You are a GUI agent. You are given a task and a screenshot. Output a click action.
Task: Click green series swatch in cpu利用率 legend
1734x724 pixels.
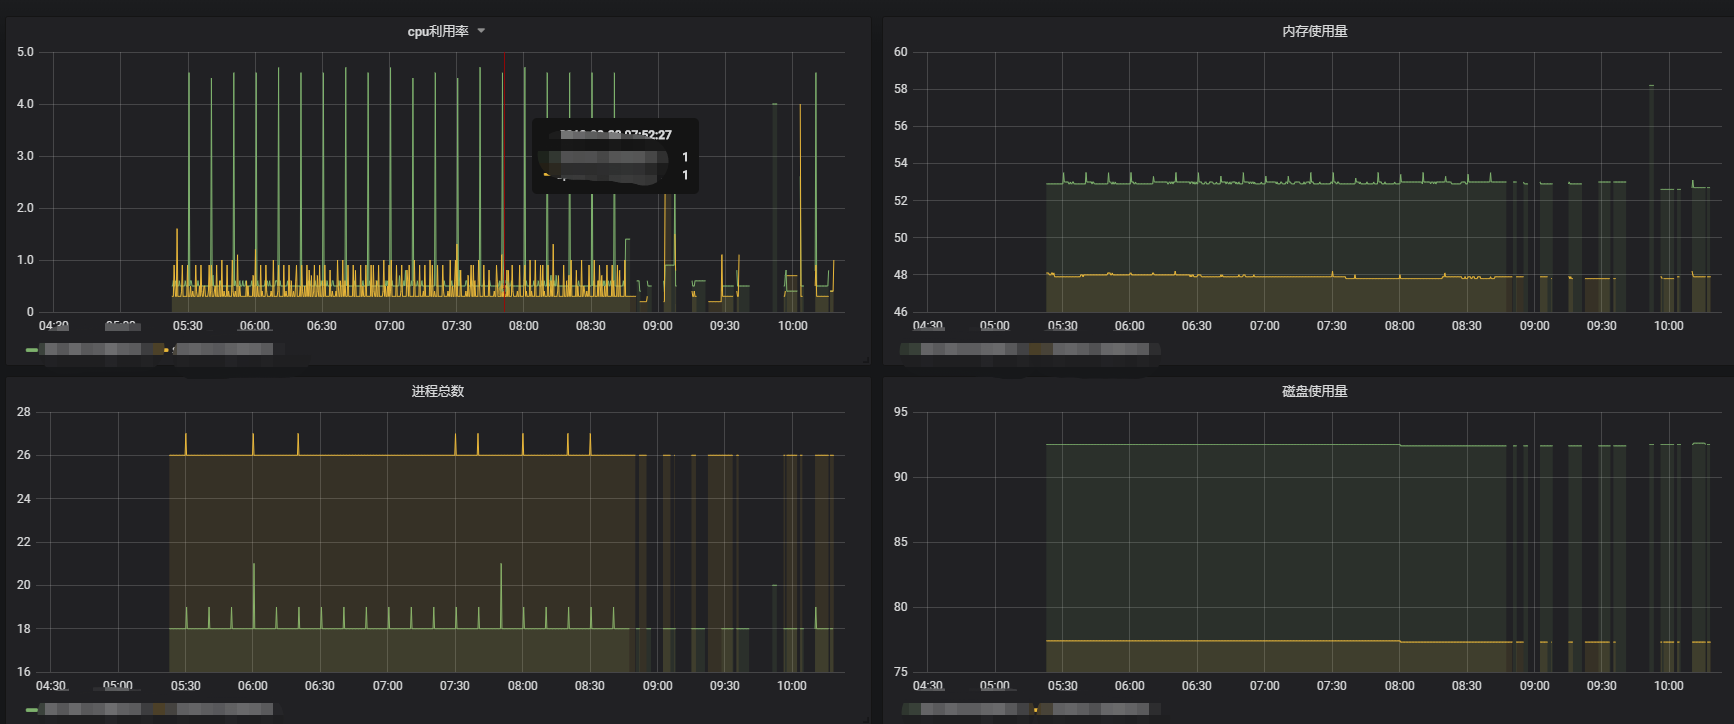[x=32, y=350]
